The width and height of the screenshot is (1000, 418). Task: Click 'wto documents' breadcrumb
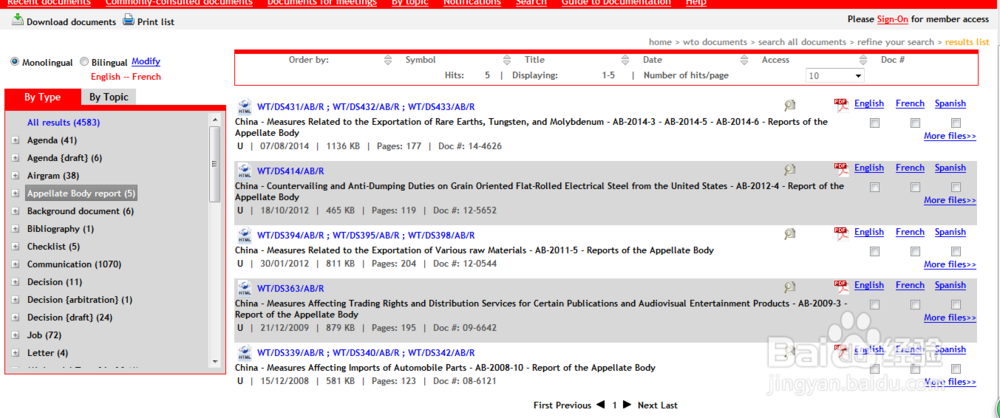[715, 42]
